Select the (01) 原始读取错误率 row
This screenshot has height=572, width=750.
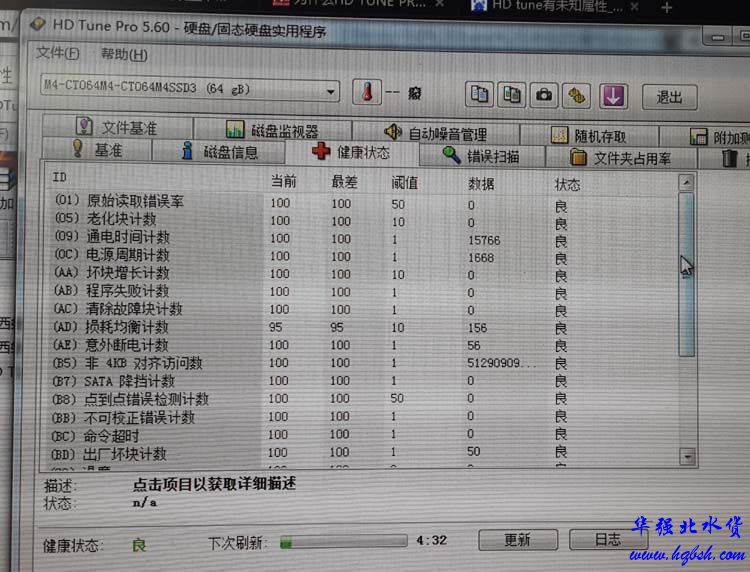tap(364, 203)
